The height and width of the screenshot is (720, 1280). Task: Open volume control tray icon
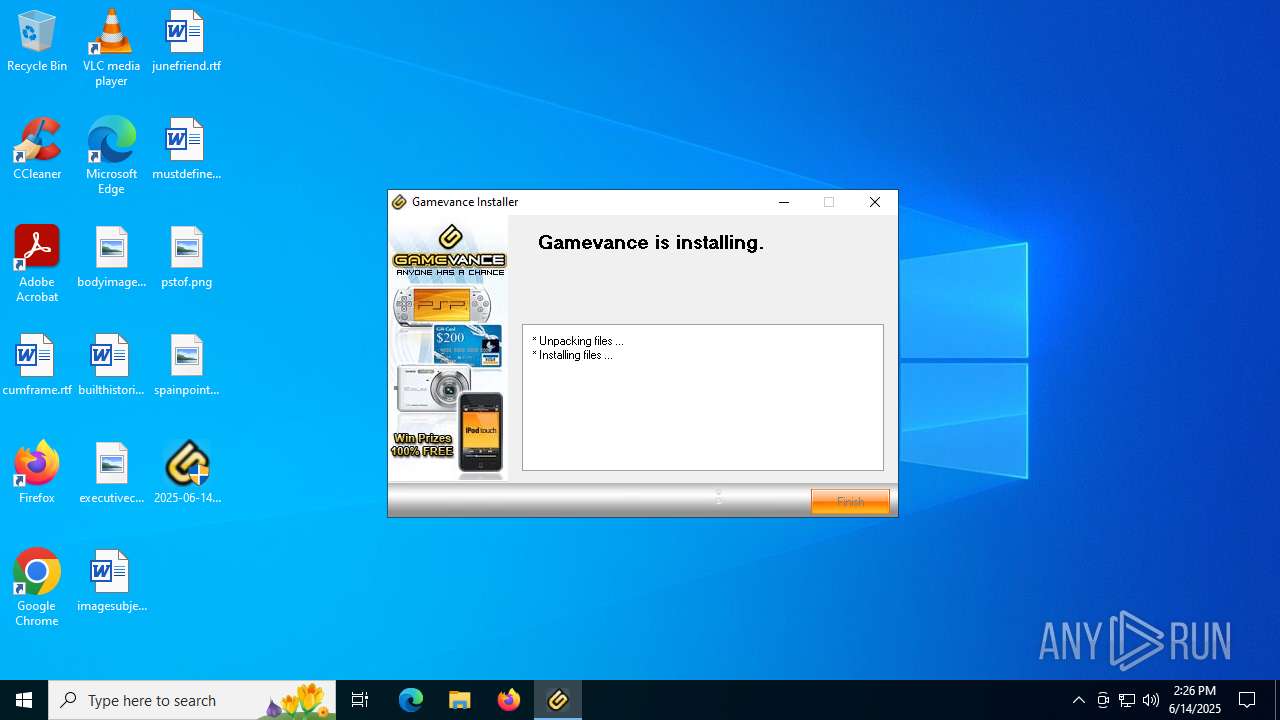[x=1151, y=700]
